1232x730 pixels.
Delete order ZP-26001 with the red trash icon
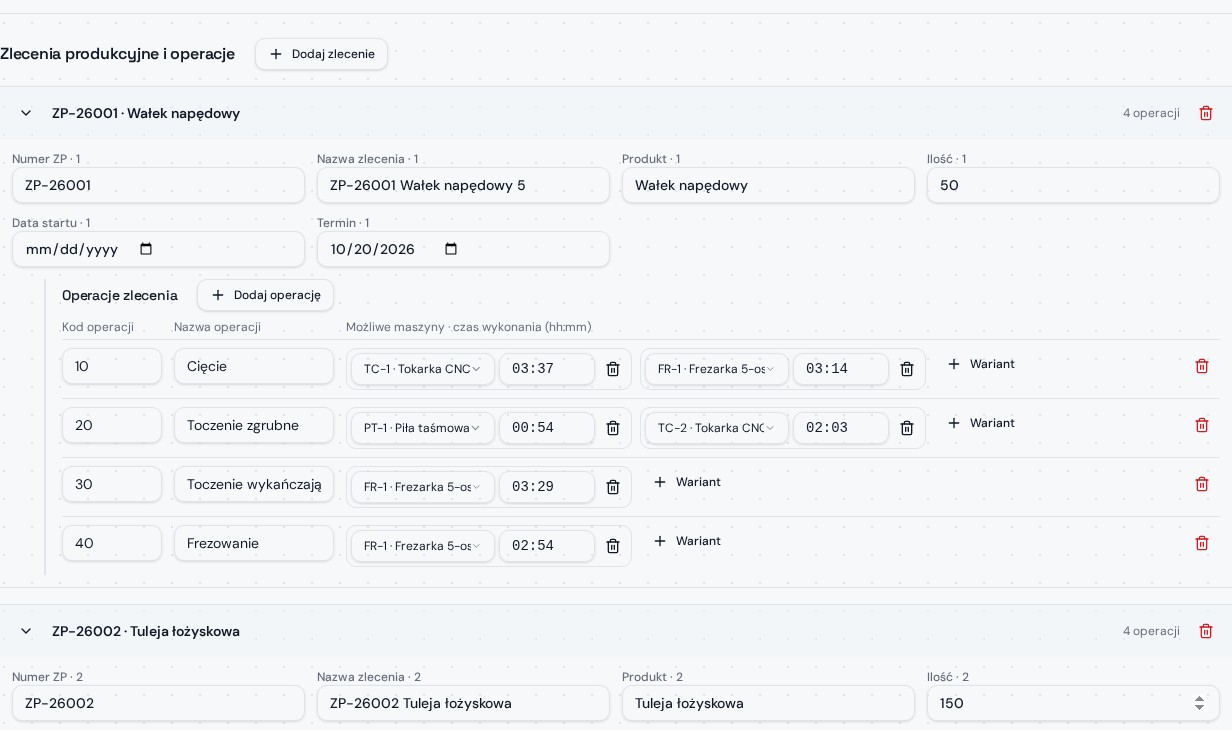click(x=1206, y=113)
